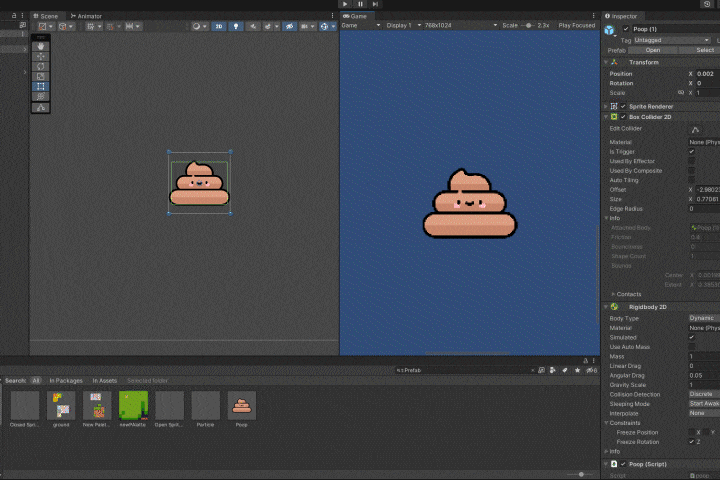Viewport: 720px width, 480px height.
Task: Switch to the Animator tab
Action: coord(86,16)
